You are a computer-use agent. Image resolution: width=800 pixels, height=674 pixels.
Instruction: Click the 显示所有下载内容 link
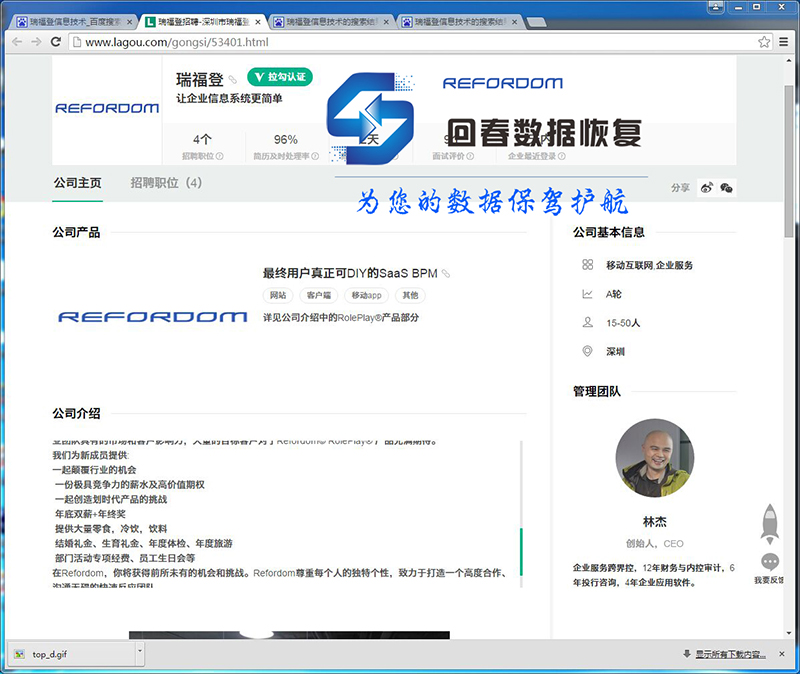coord(730,654)
